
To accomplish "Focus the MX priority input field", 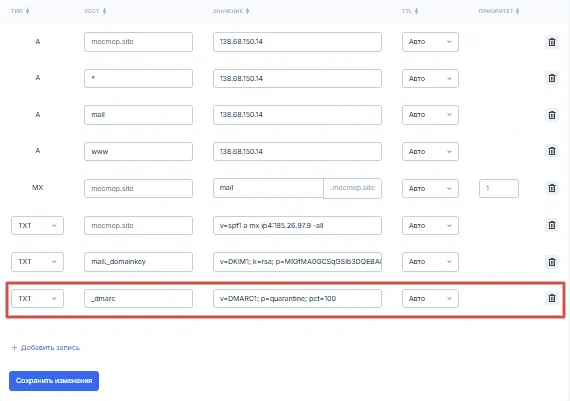I will click(x=499, y=188).
